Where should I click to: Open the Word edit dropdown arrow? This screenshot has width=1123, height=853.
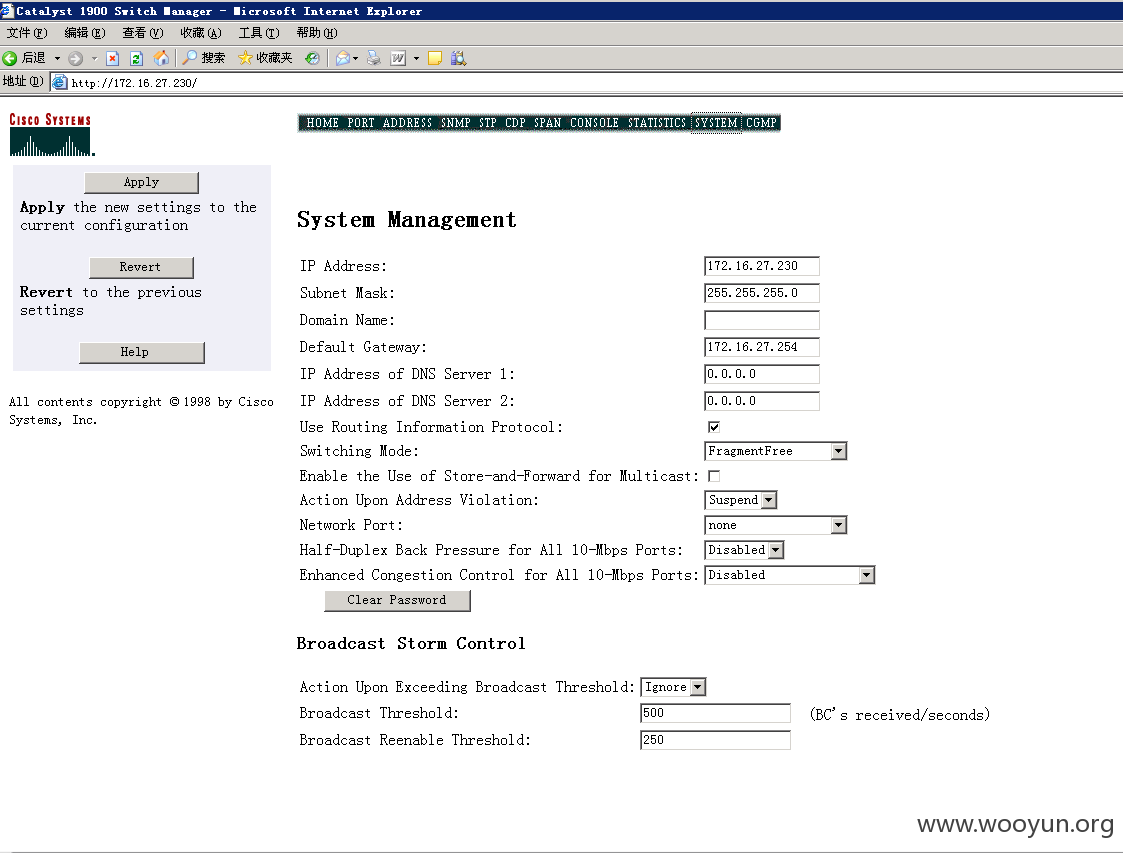click(416, 58)
